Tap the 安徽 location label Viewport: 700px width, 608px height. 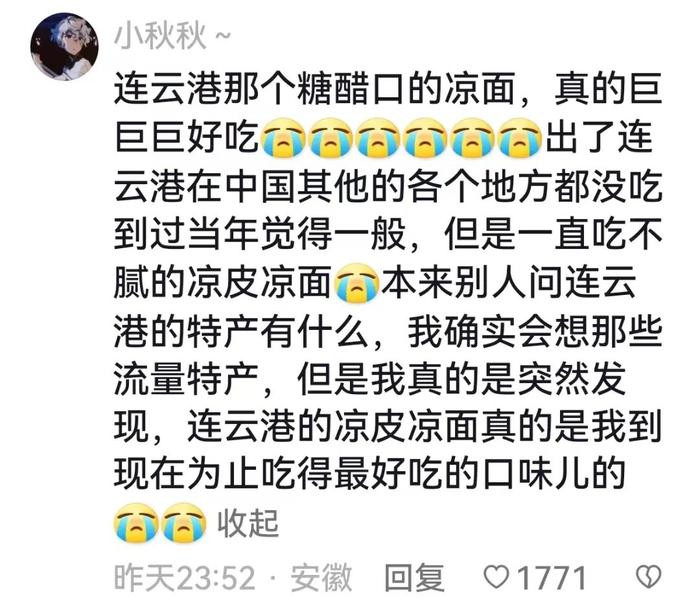(321, 578)
